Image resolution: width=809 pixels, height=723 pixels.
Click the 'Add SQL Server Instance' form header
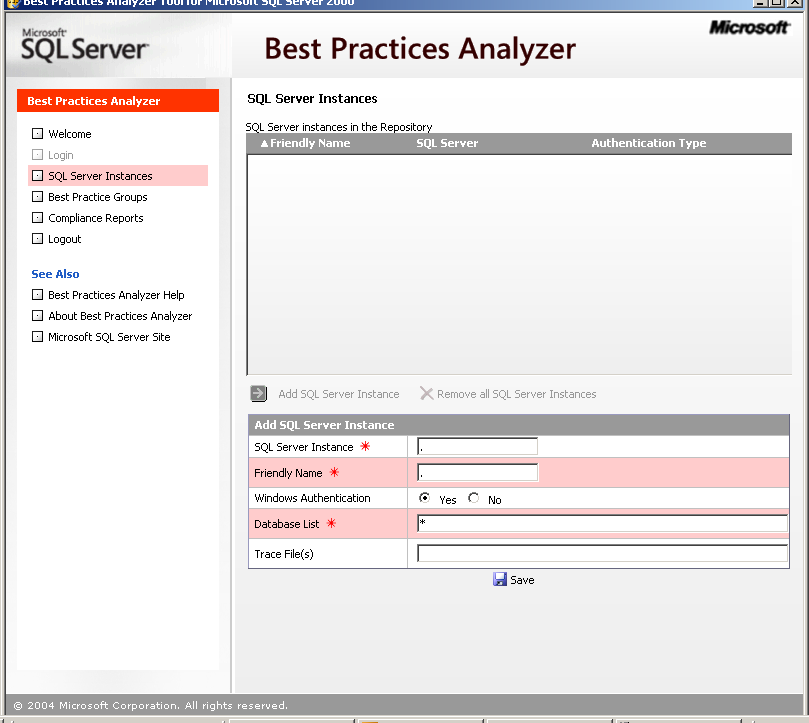(x=324, y=425)
